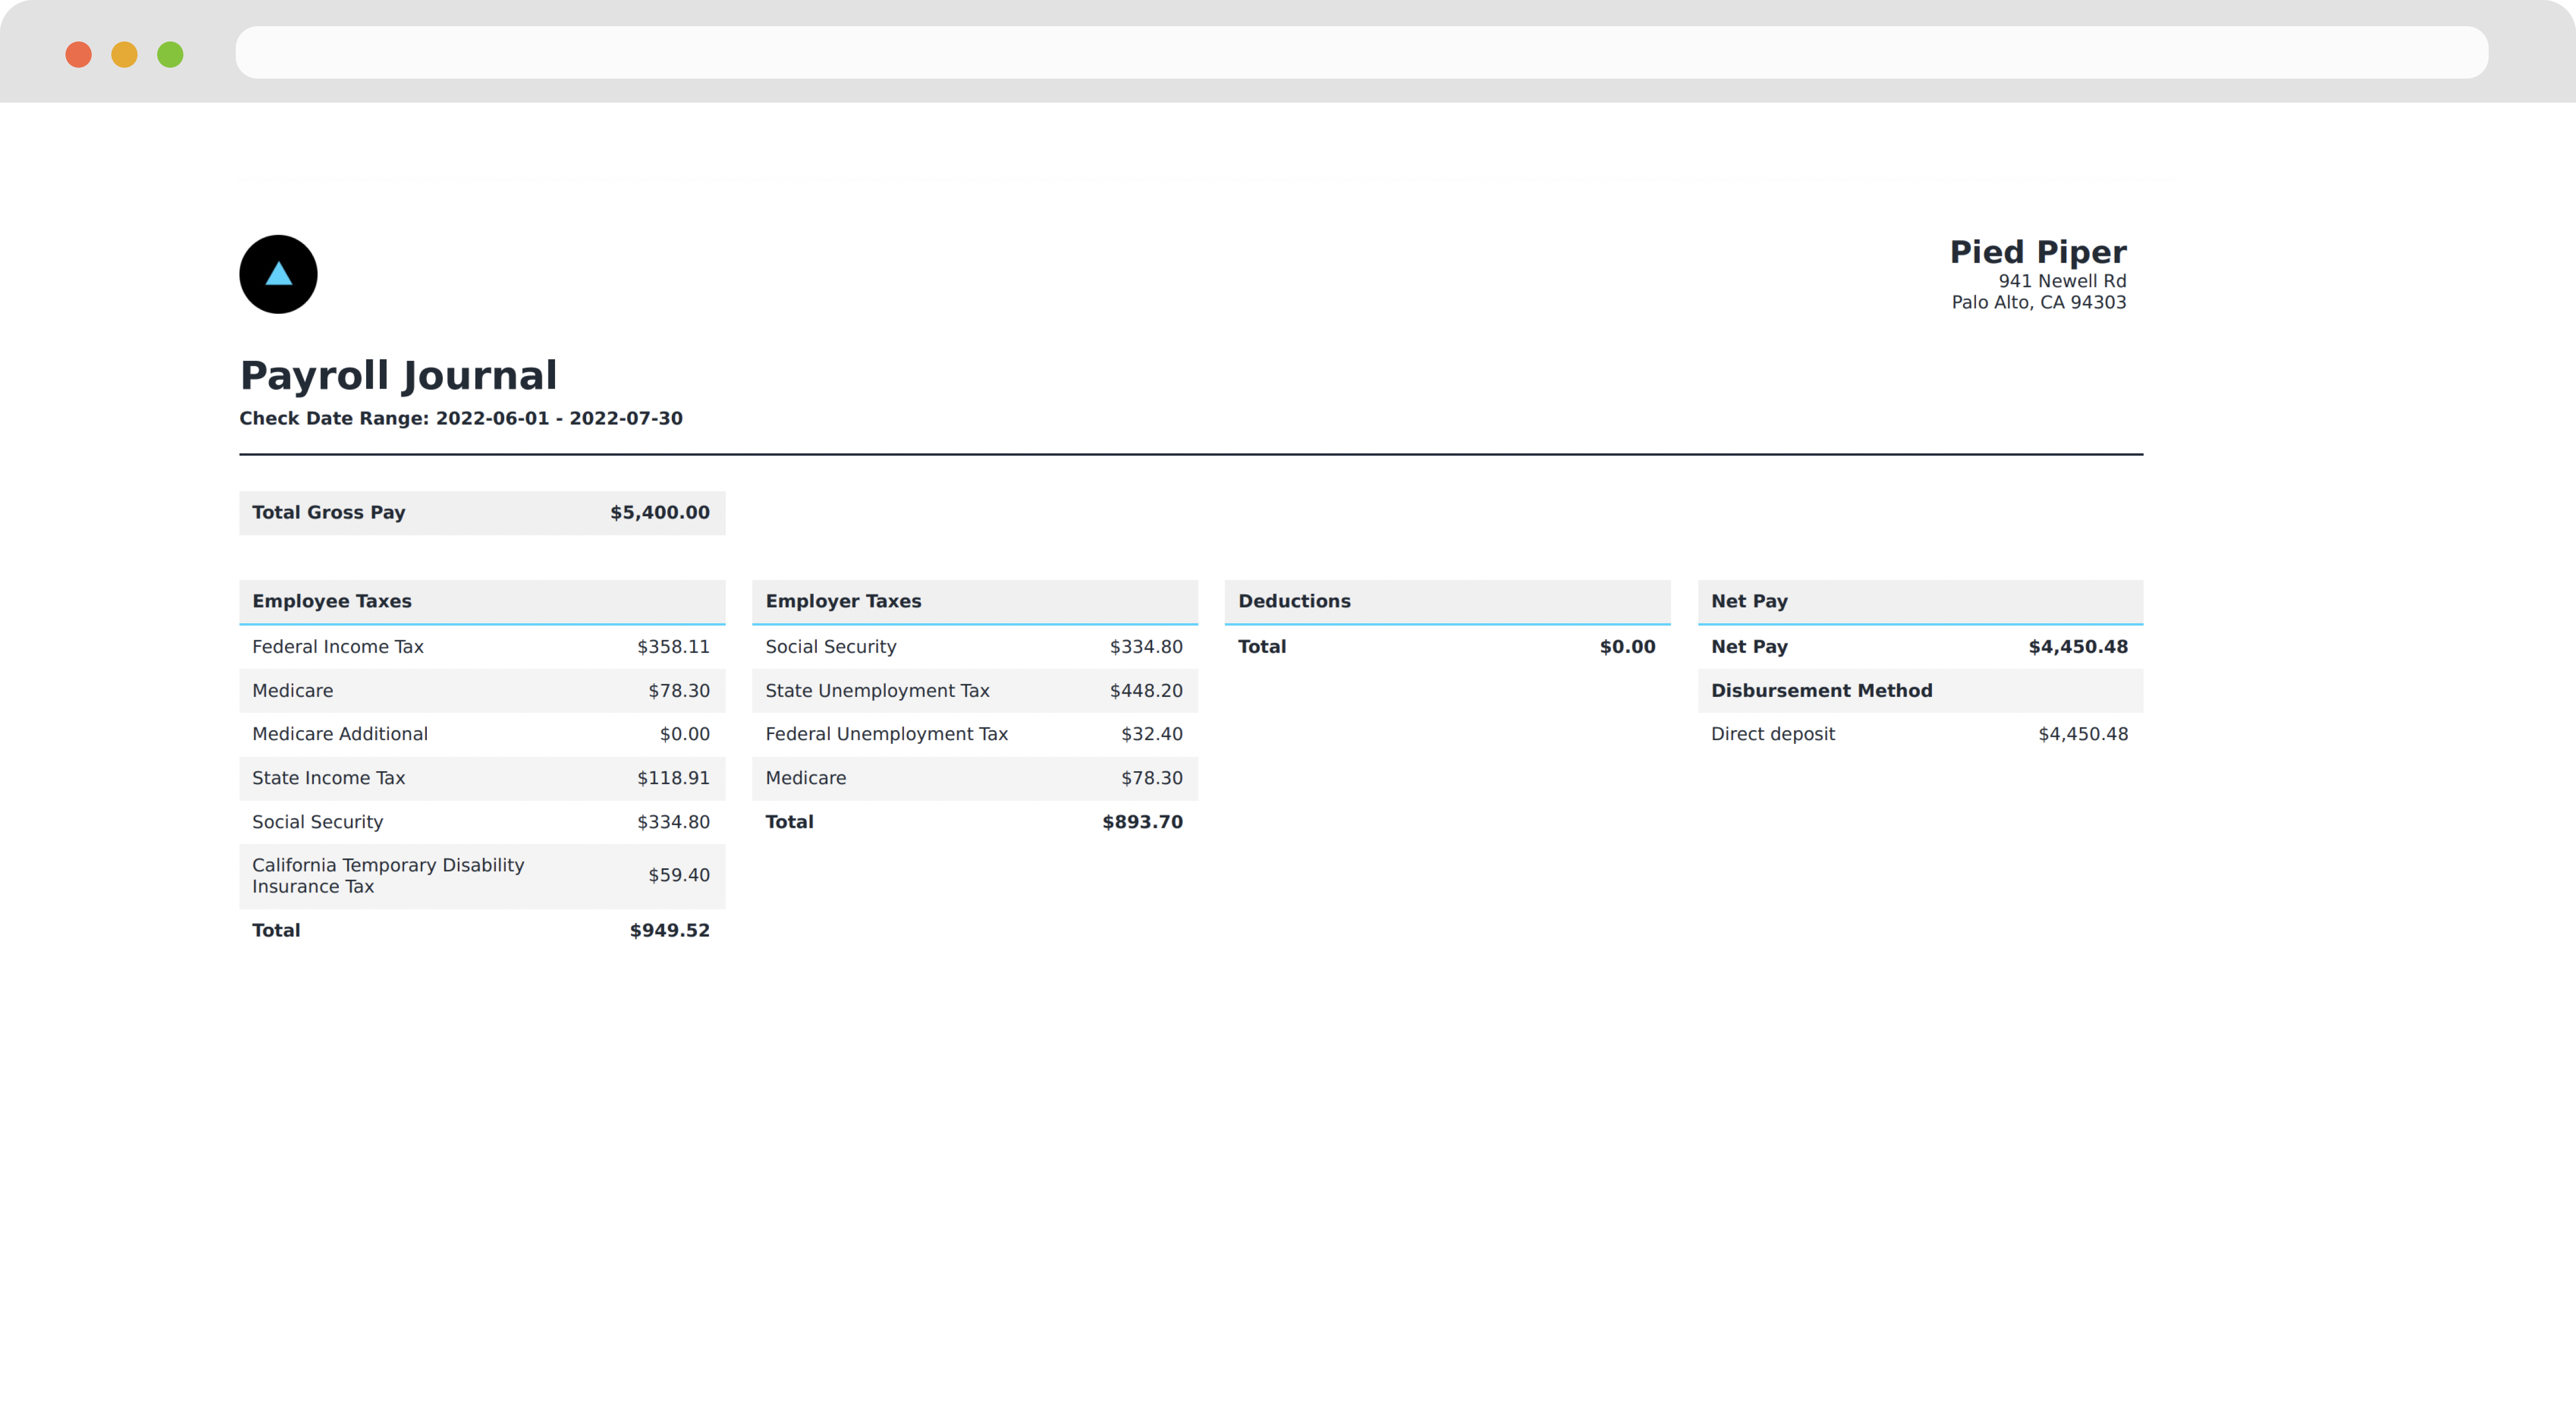Viewport: 2576px width, 1413px height.
Task: Select the $118.91 state income tax amount
Action: pyautogui.click(x=673, y=778)
